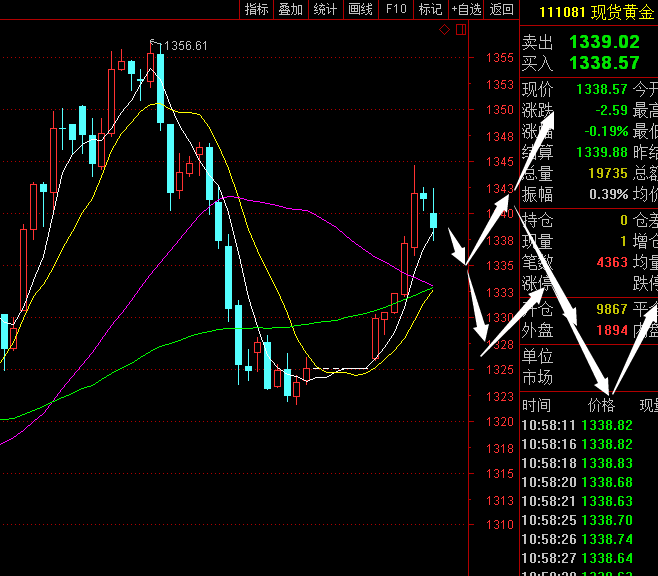Click the 1353 price axis label

point(500,85)
